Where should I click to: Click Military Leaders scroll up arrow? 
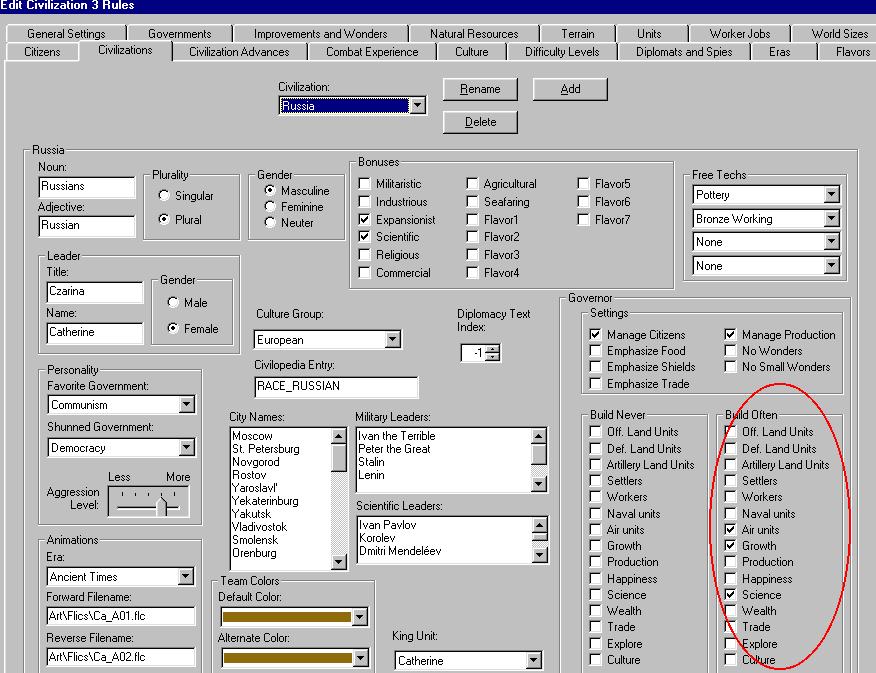click(x=539, y=436)
